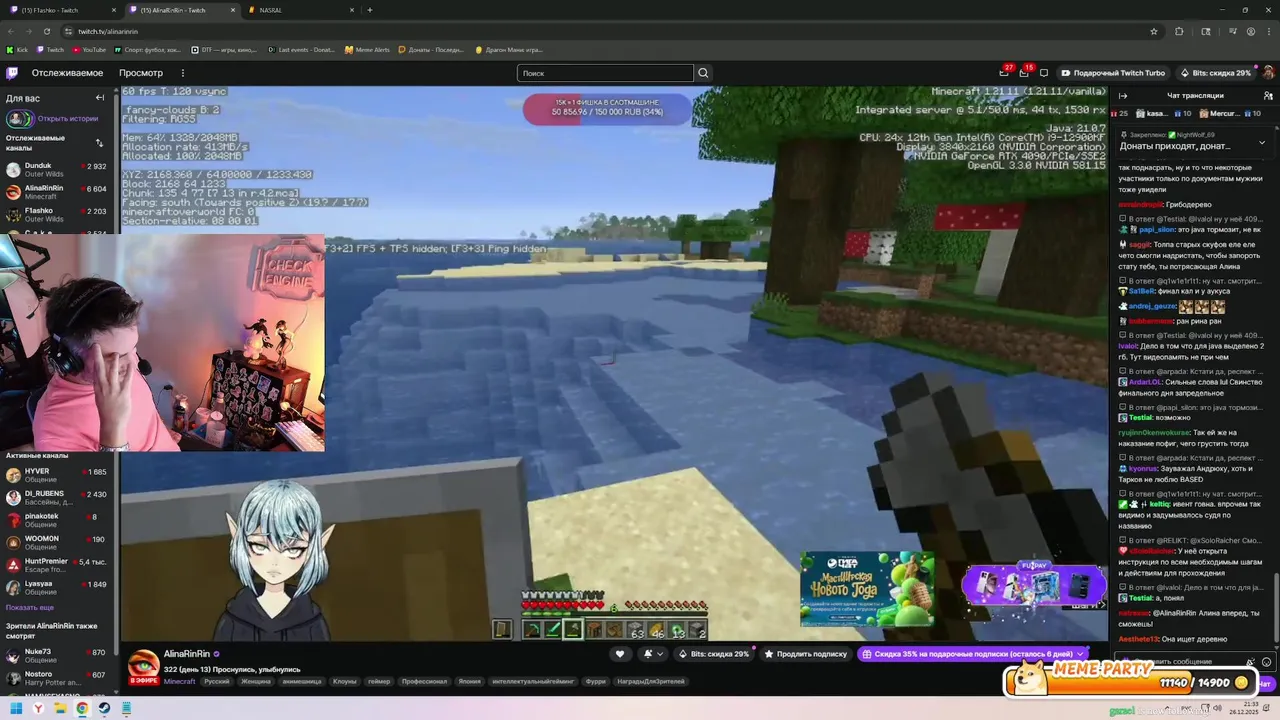Click the Продлить подписку button

click(x=805, y=654)
